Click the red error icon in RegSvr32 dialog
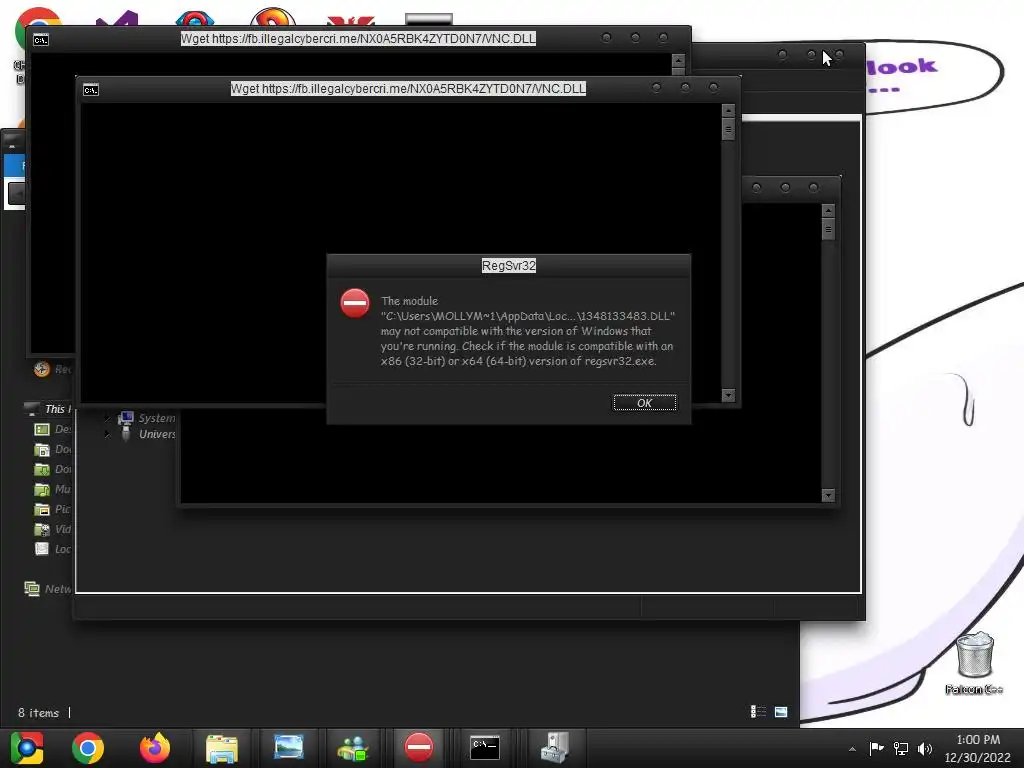This screenshot has width=1024, height=768. (x=355, y=304)
